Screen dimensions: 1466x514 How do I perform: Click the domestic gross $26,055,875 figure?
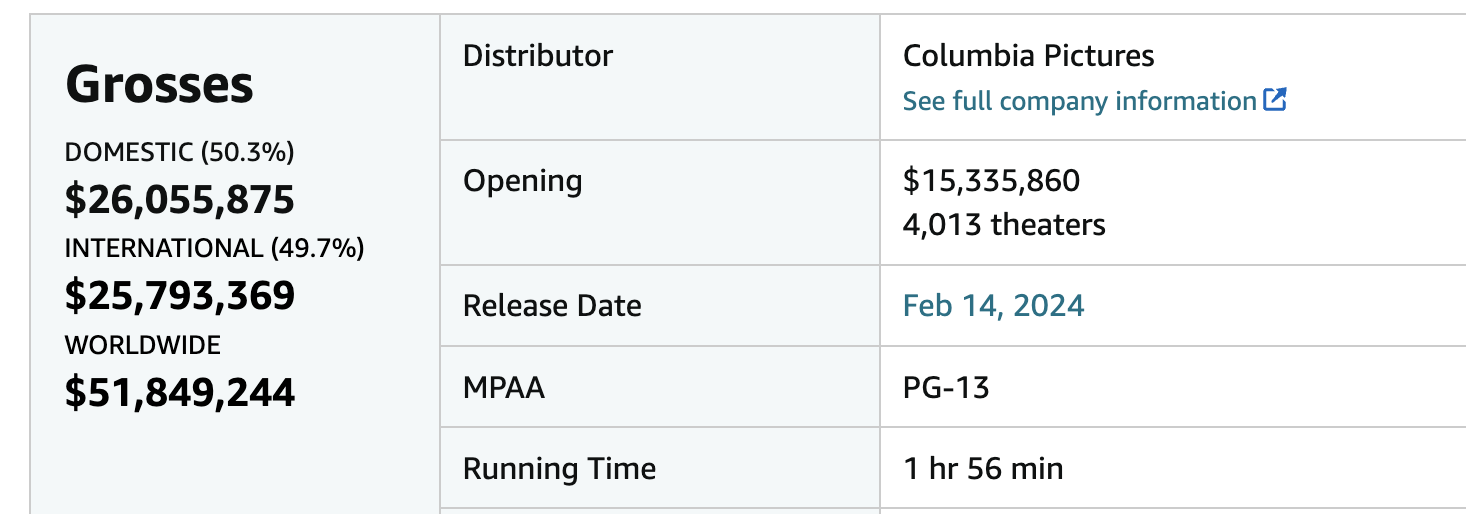pos(180,199)
